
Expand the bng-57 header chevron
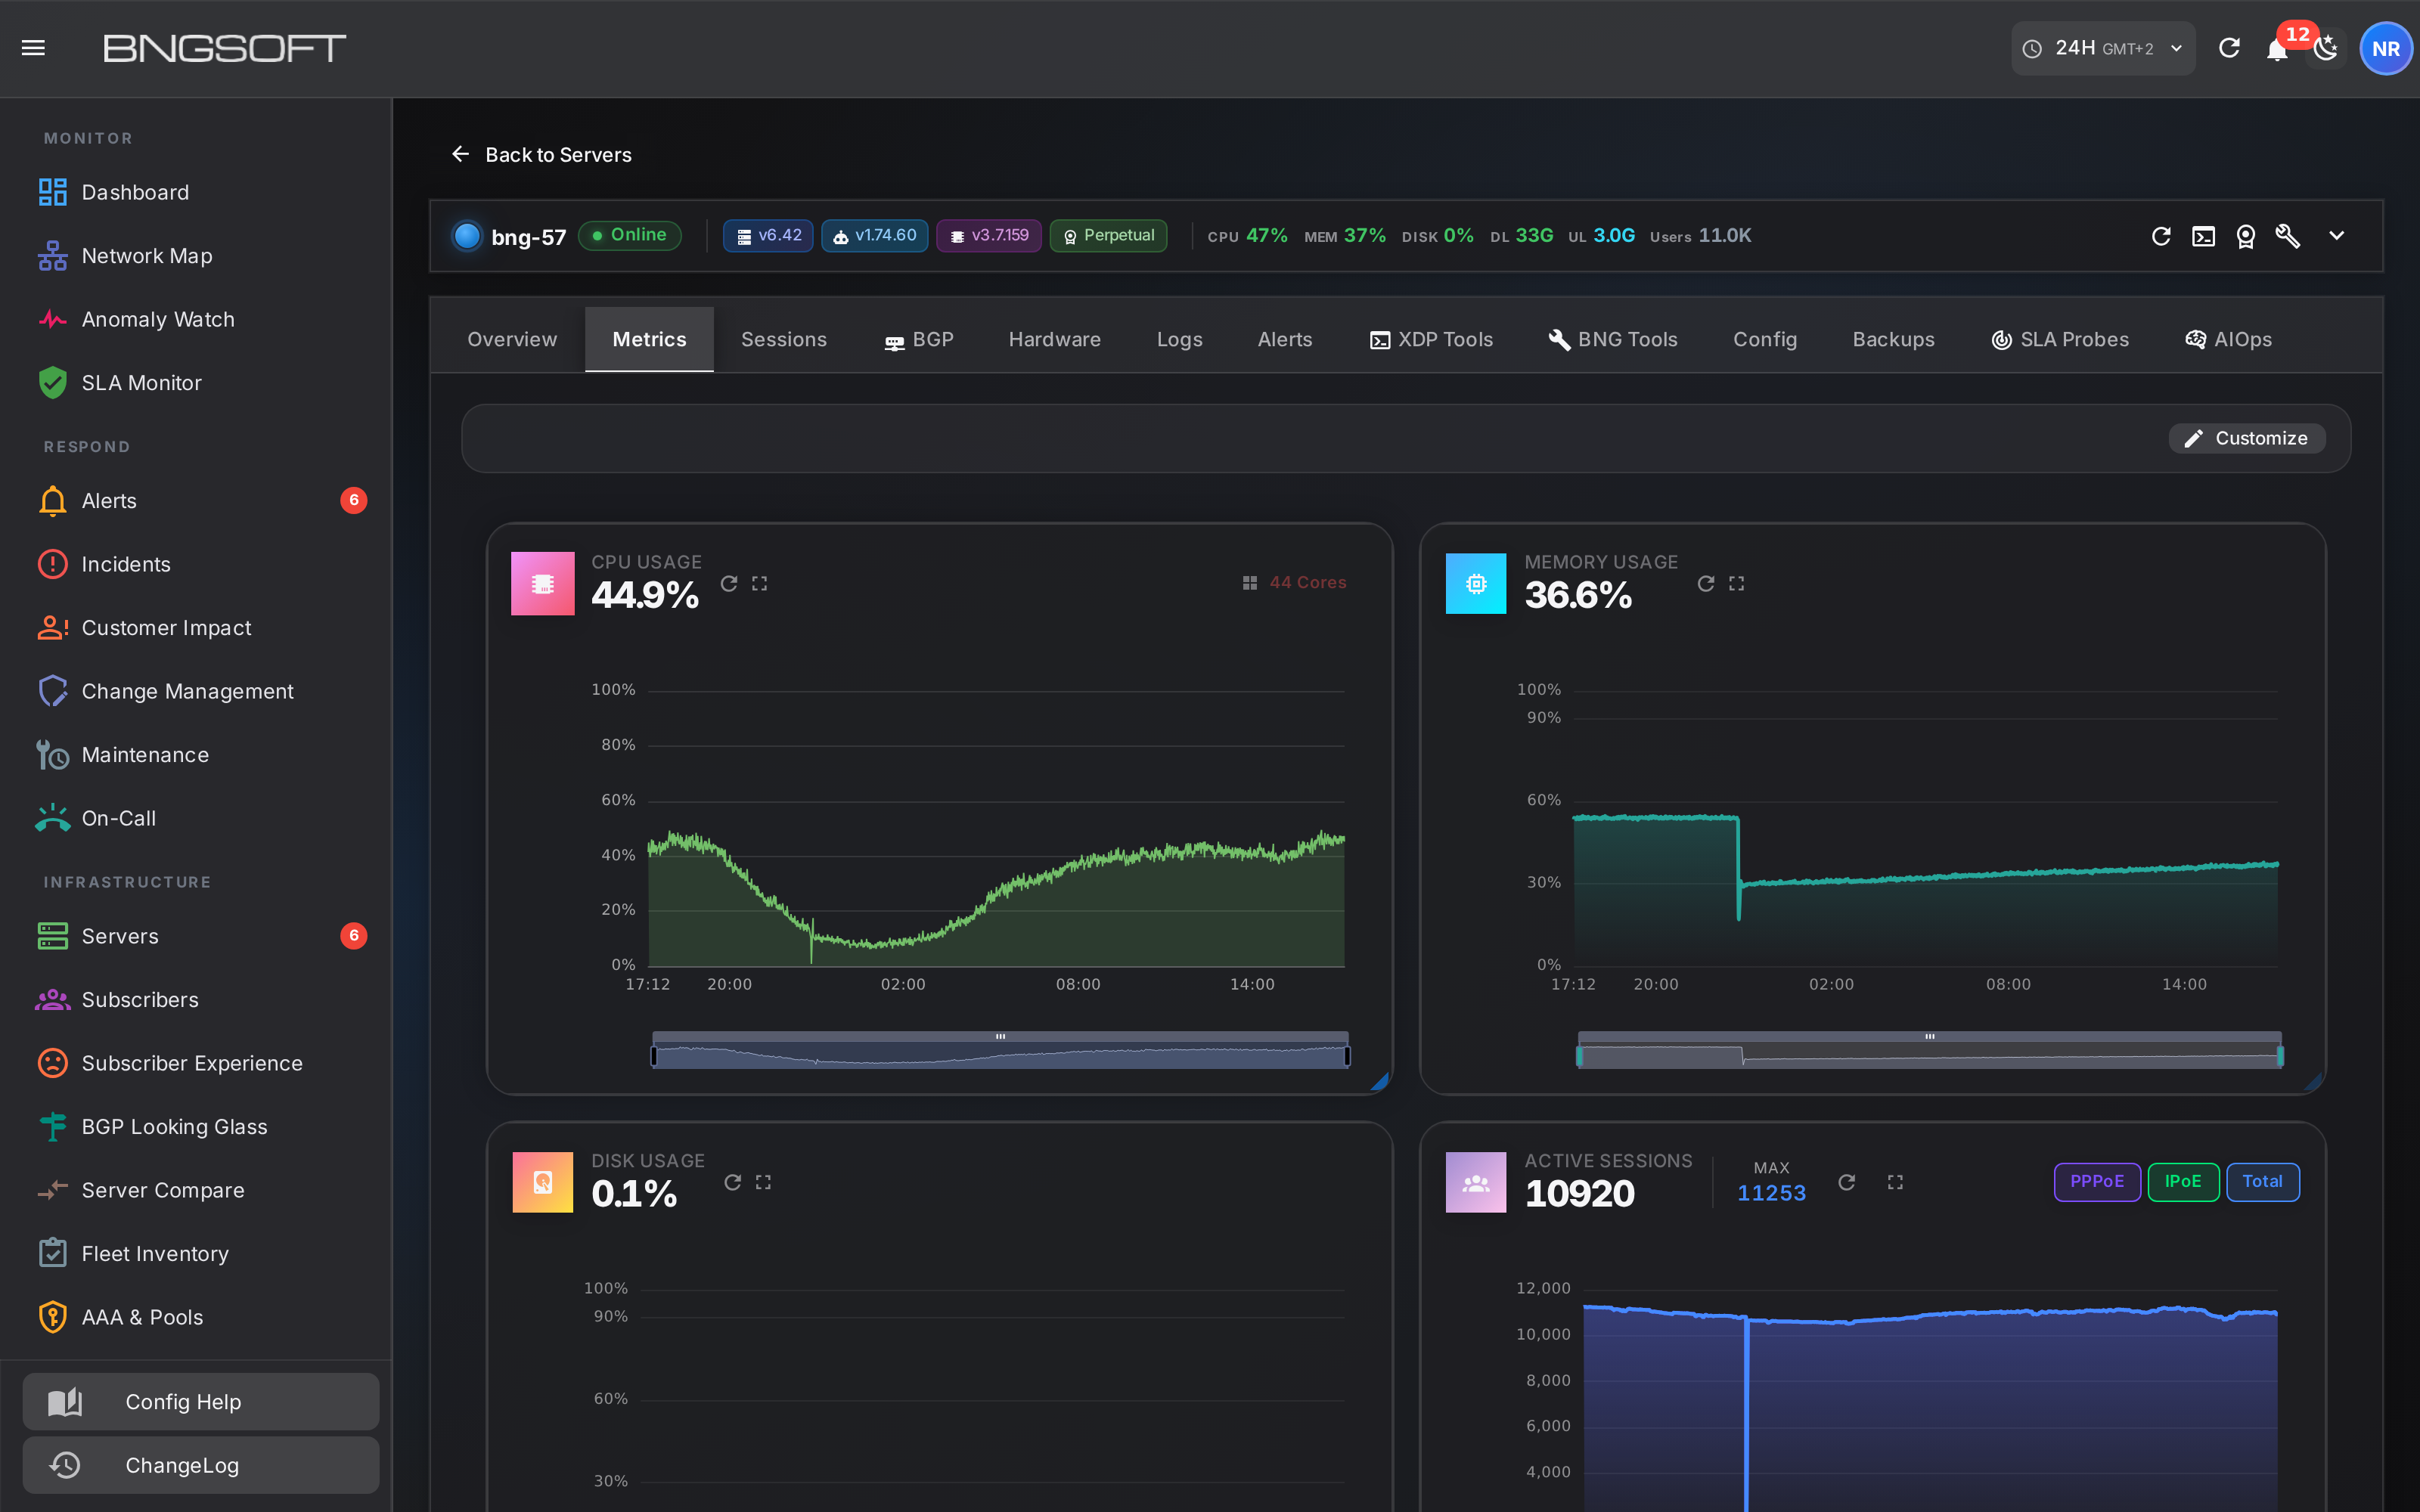[2336, 236]
